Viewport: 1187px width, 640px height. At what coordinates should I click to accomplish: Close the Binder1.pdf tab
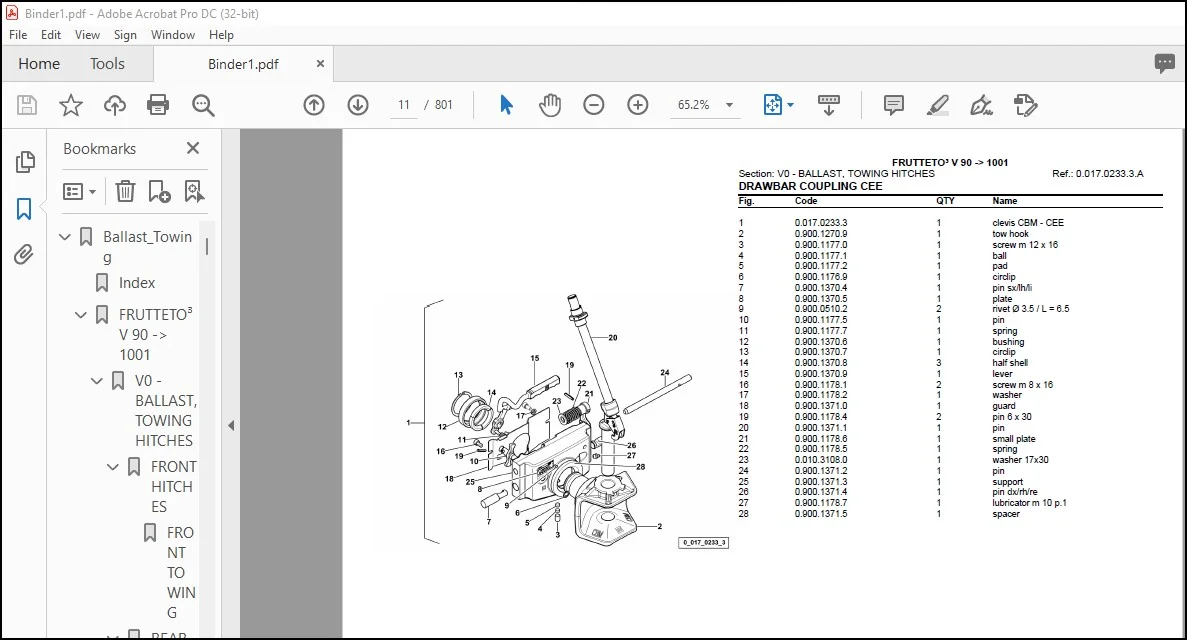click(320, 64)
